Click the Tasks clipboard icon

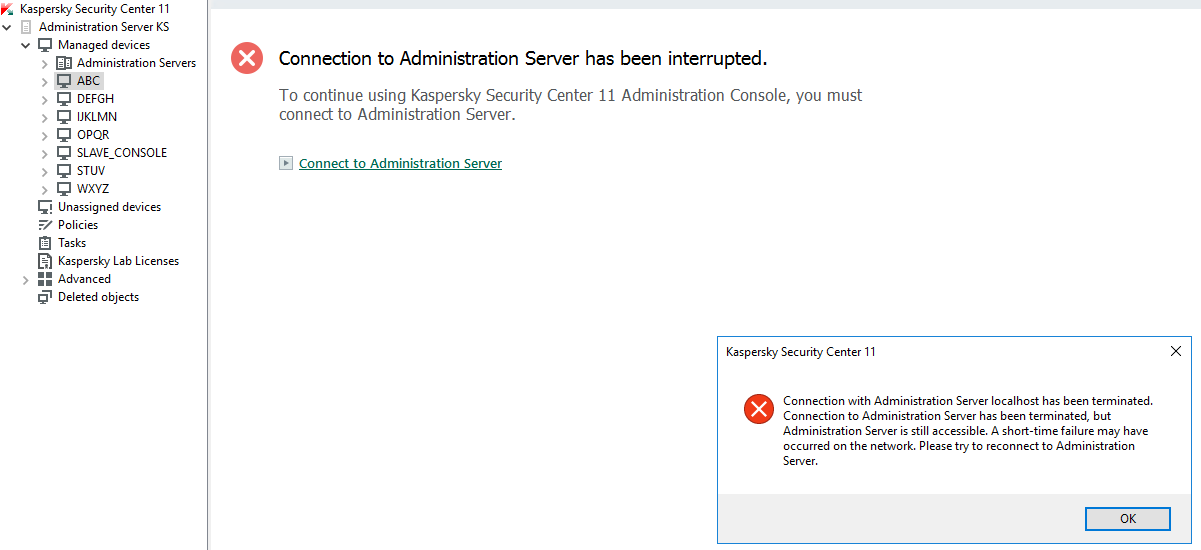point(45,243)
